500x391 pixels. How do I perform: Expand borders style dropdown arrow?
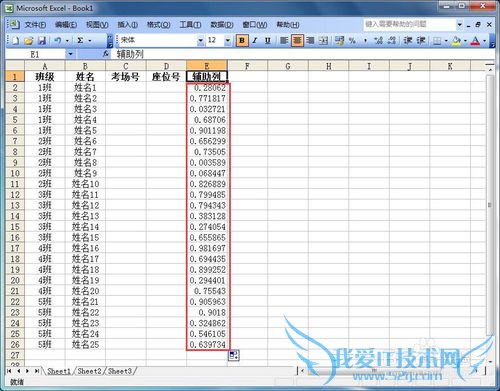click(x=446, y=41)
